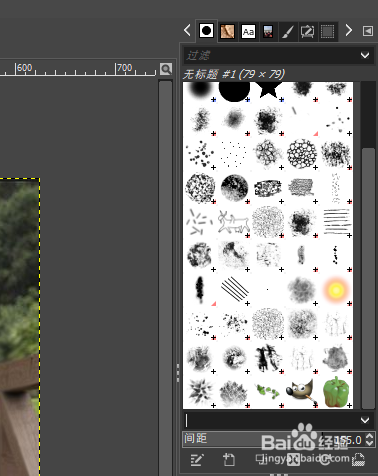The image size is (378, 476).
Task: Open the tab with the dashed square icon
Action: pos(327,32)
